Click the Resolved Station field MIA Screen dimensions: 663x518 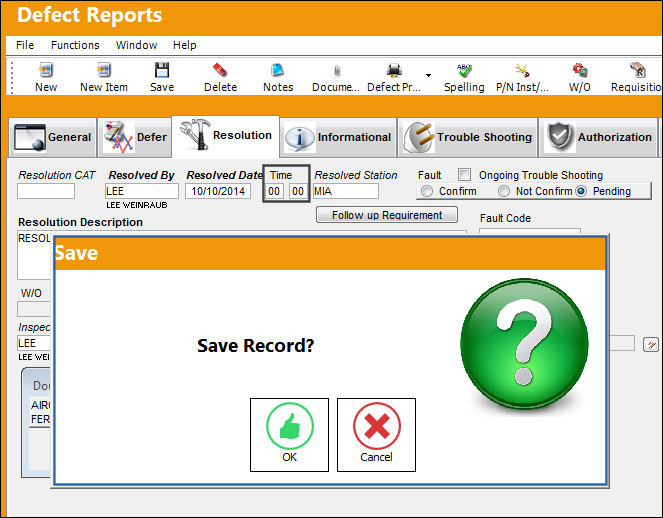point(346,191)
